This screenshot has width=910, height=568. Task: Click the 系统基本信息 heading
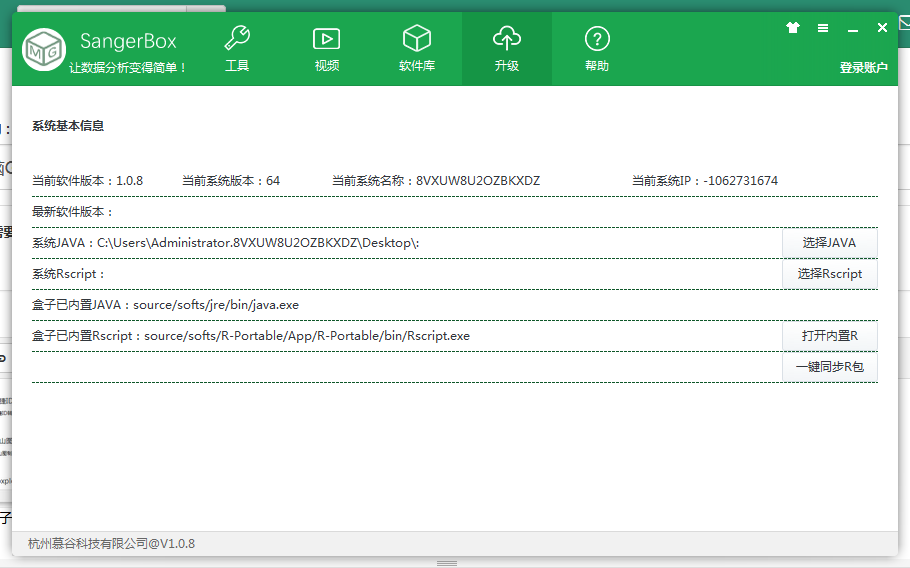(x=68, y=126)
